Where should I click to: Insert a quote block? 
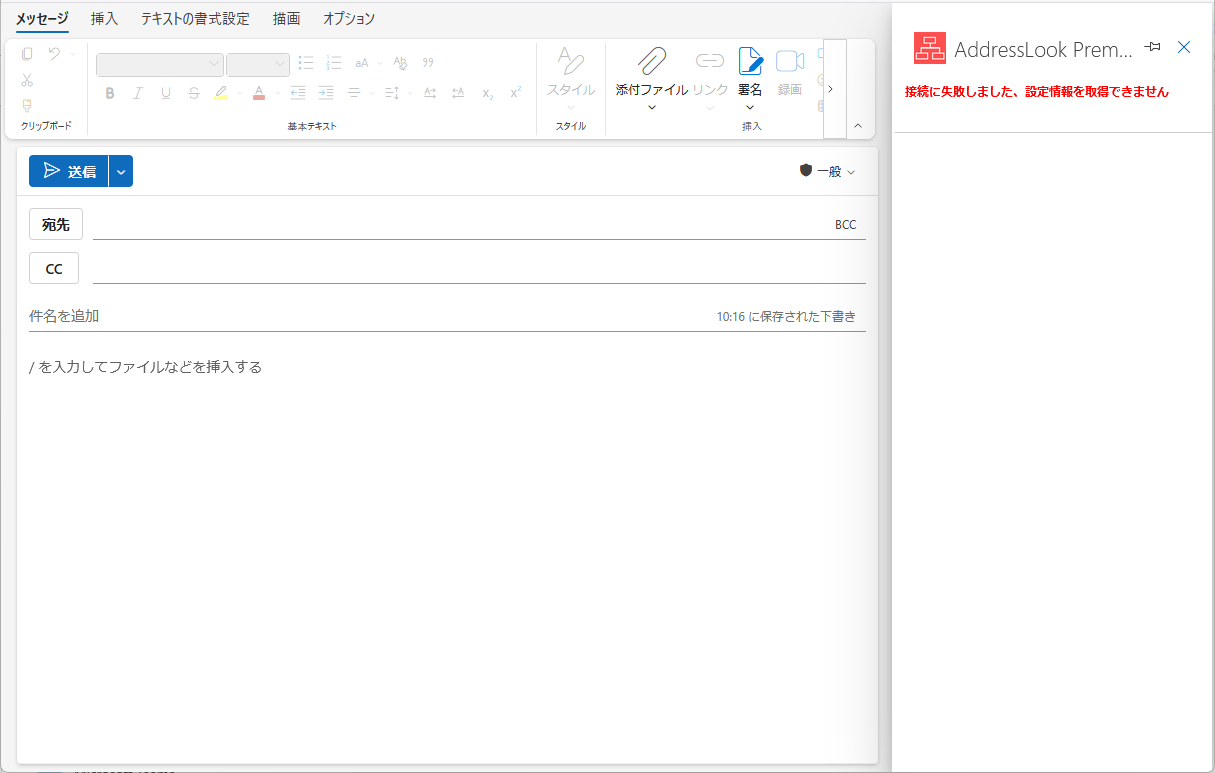428,63
